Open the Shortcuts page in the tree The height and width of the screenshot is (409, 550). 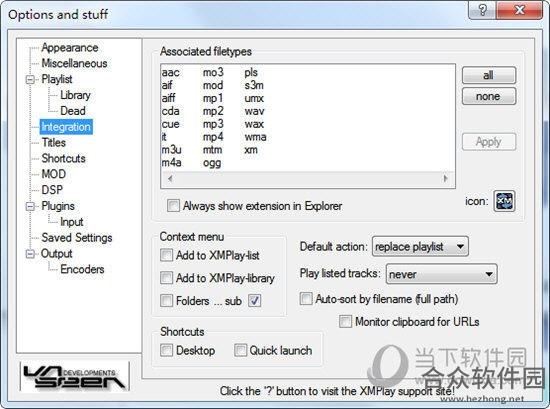click(63, 158)
